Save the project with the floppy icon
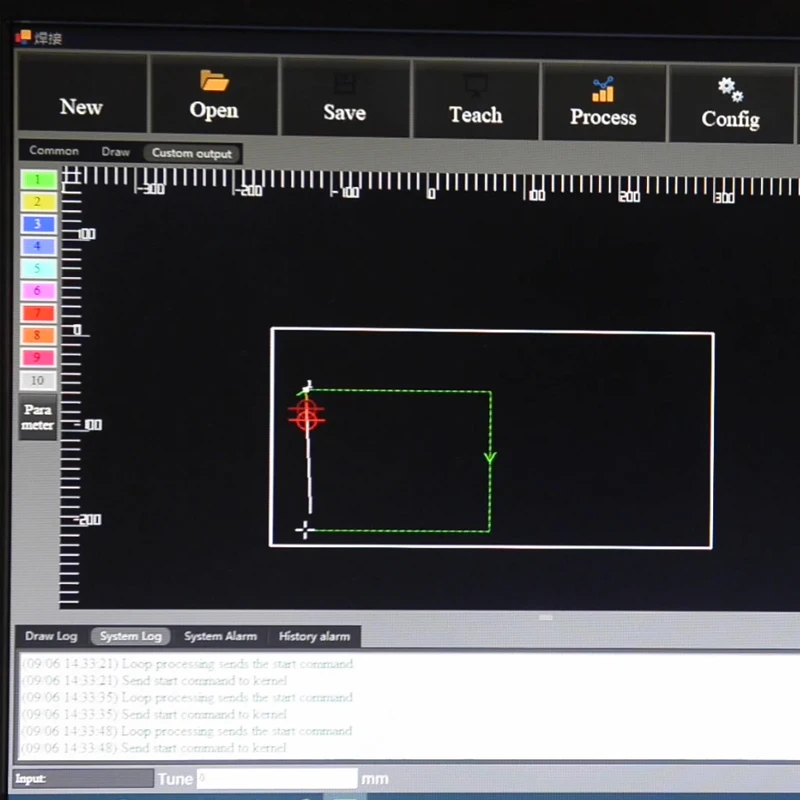 coord(344,98)
